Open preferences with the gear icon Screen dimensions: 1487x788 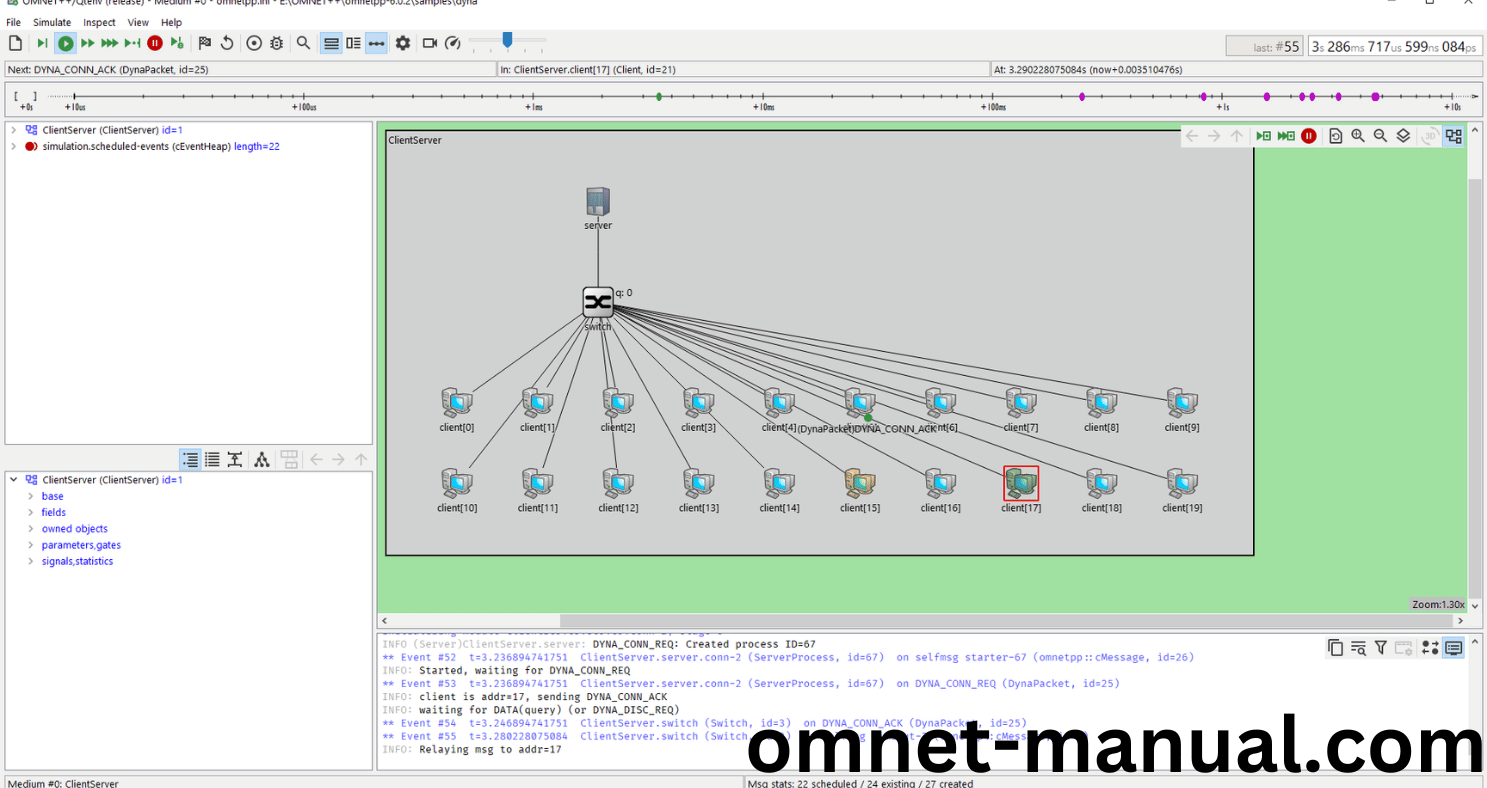pos(402,43)
